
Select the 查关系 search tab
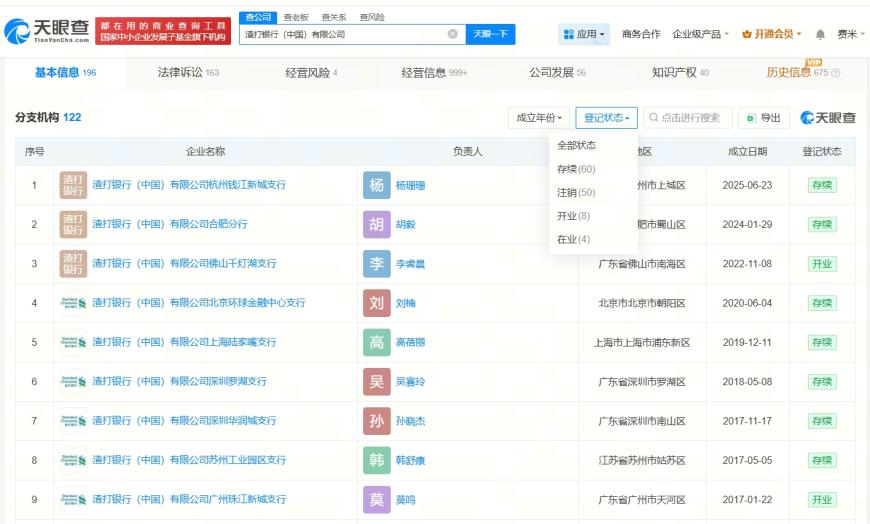[x=334, y=17]
